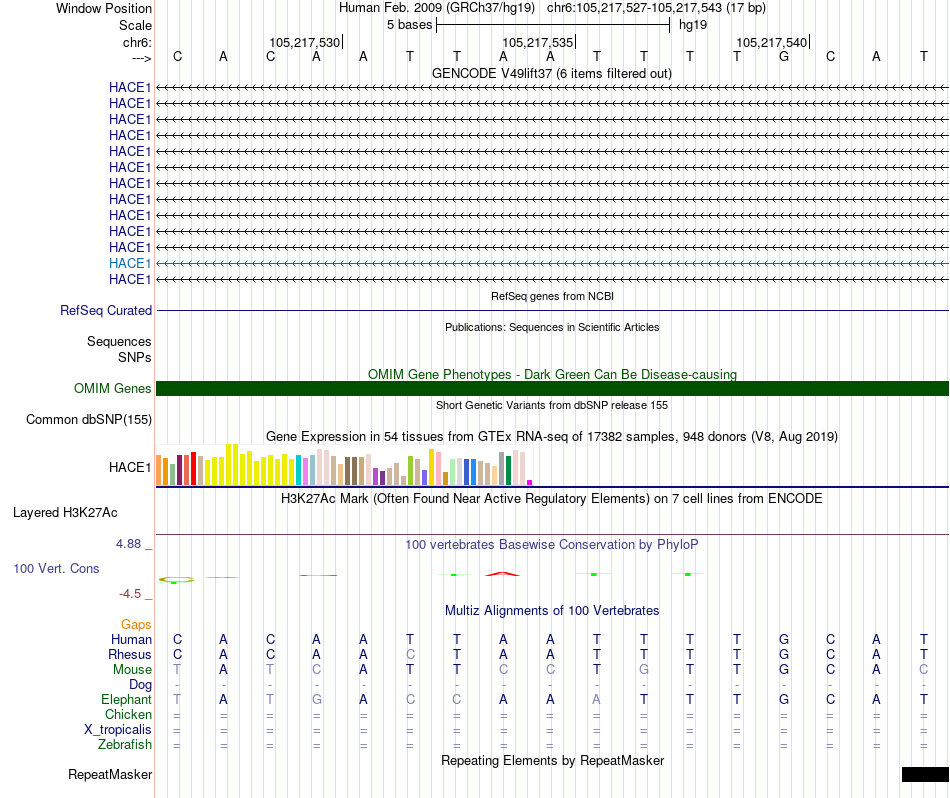Click the Multiz Alignments of 100 Vertebrates title
The image size is (950, 798).
pyautogui.click(x=552, y=610)
